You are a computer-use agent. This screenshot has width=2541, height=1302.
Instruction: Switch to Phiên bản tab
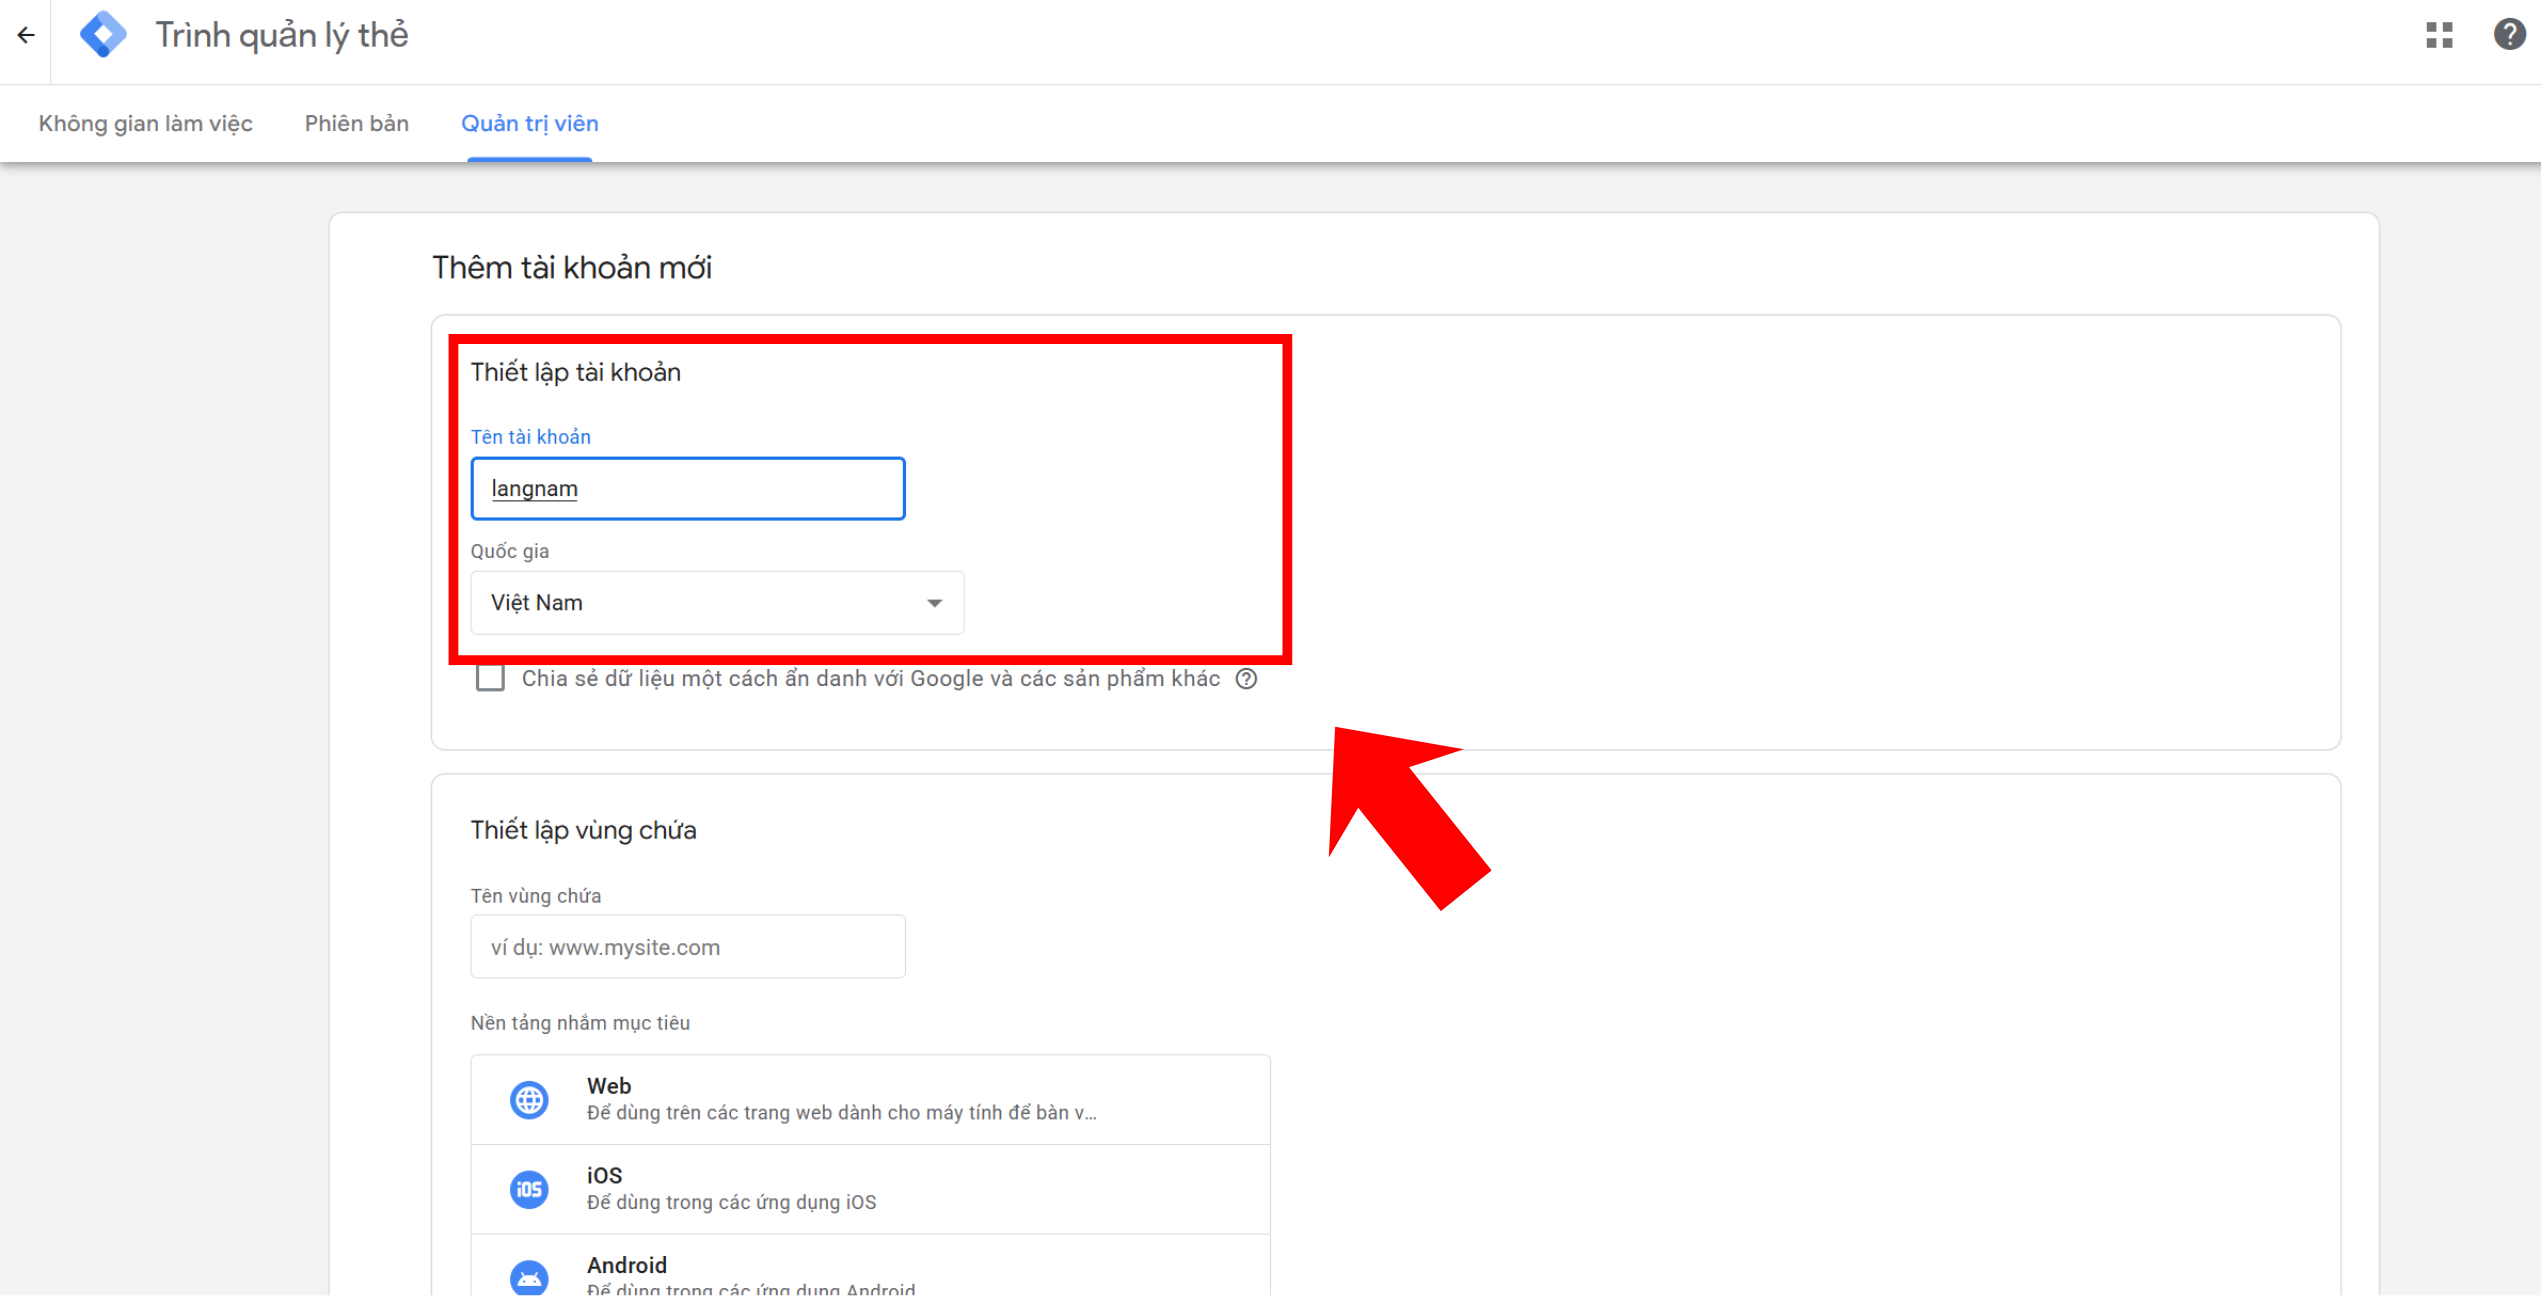tap(356, 124)
